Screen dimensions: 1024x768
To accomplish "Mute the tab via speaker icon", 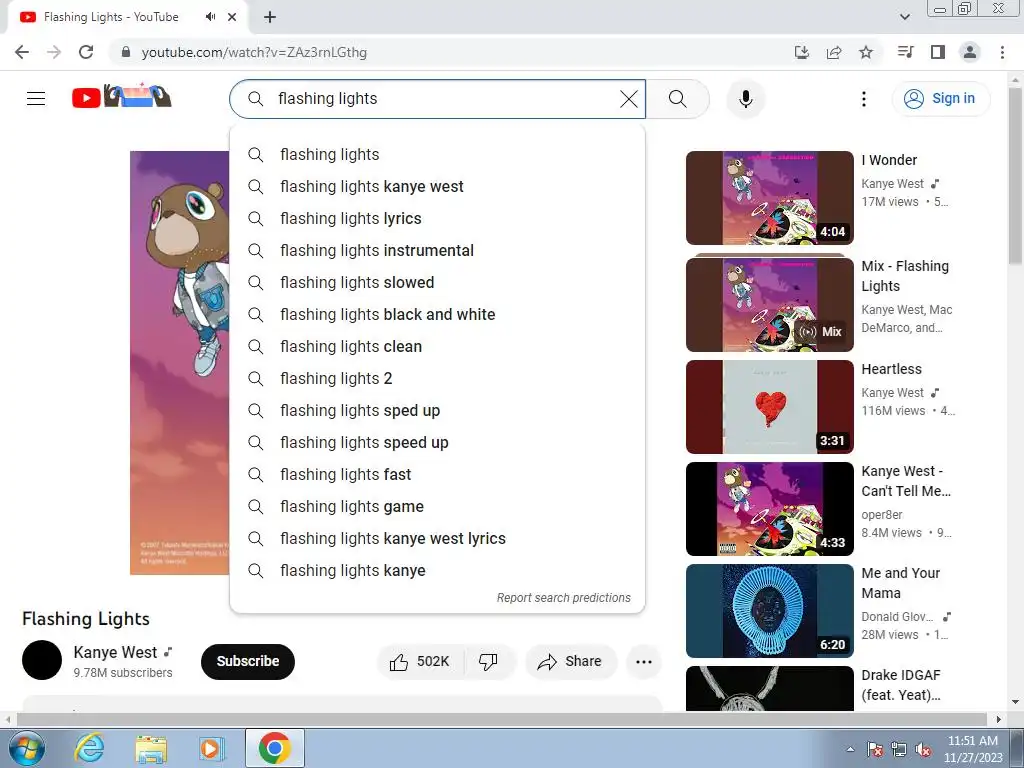I will click(x=210, y=17).
